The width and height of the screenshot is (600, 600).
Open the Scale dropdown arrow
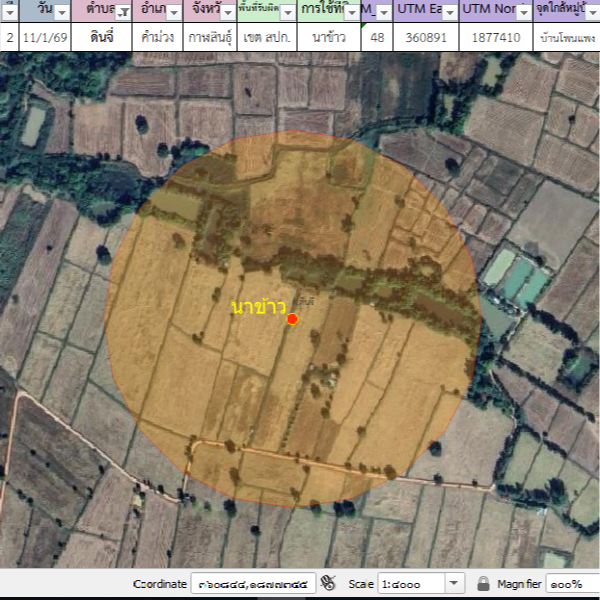[454, 583]
